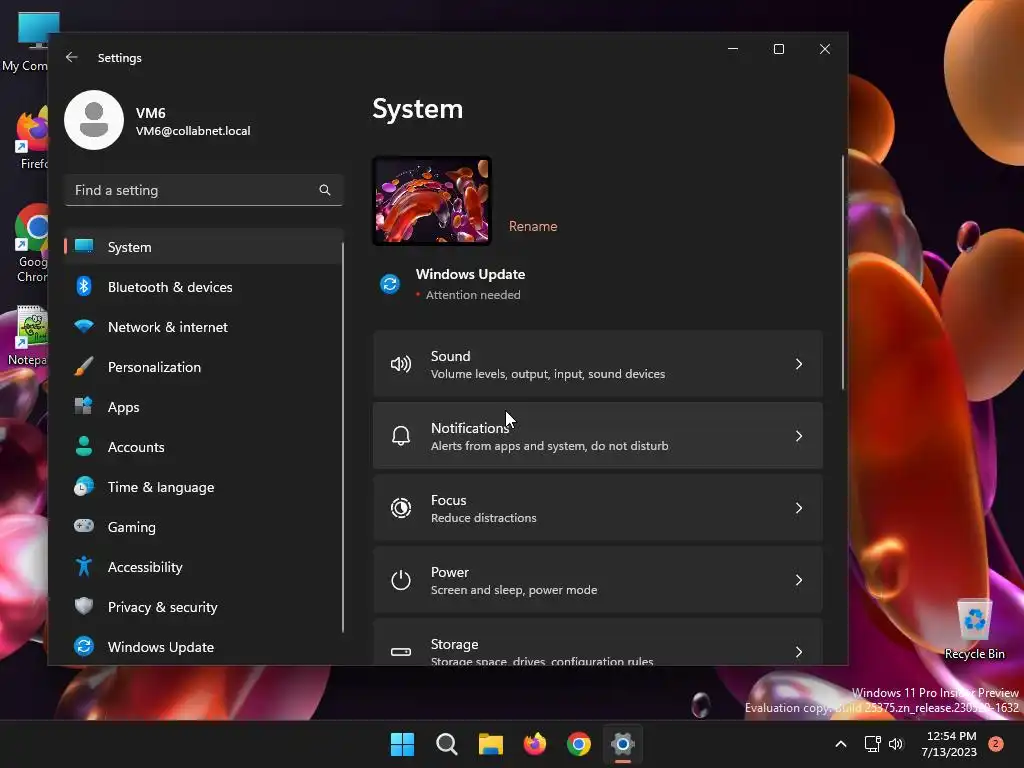Expand the Notifications settings chevron
The height and width of the screenshot is (768, 1024).
pyautogui.click(x=799, y=436)
